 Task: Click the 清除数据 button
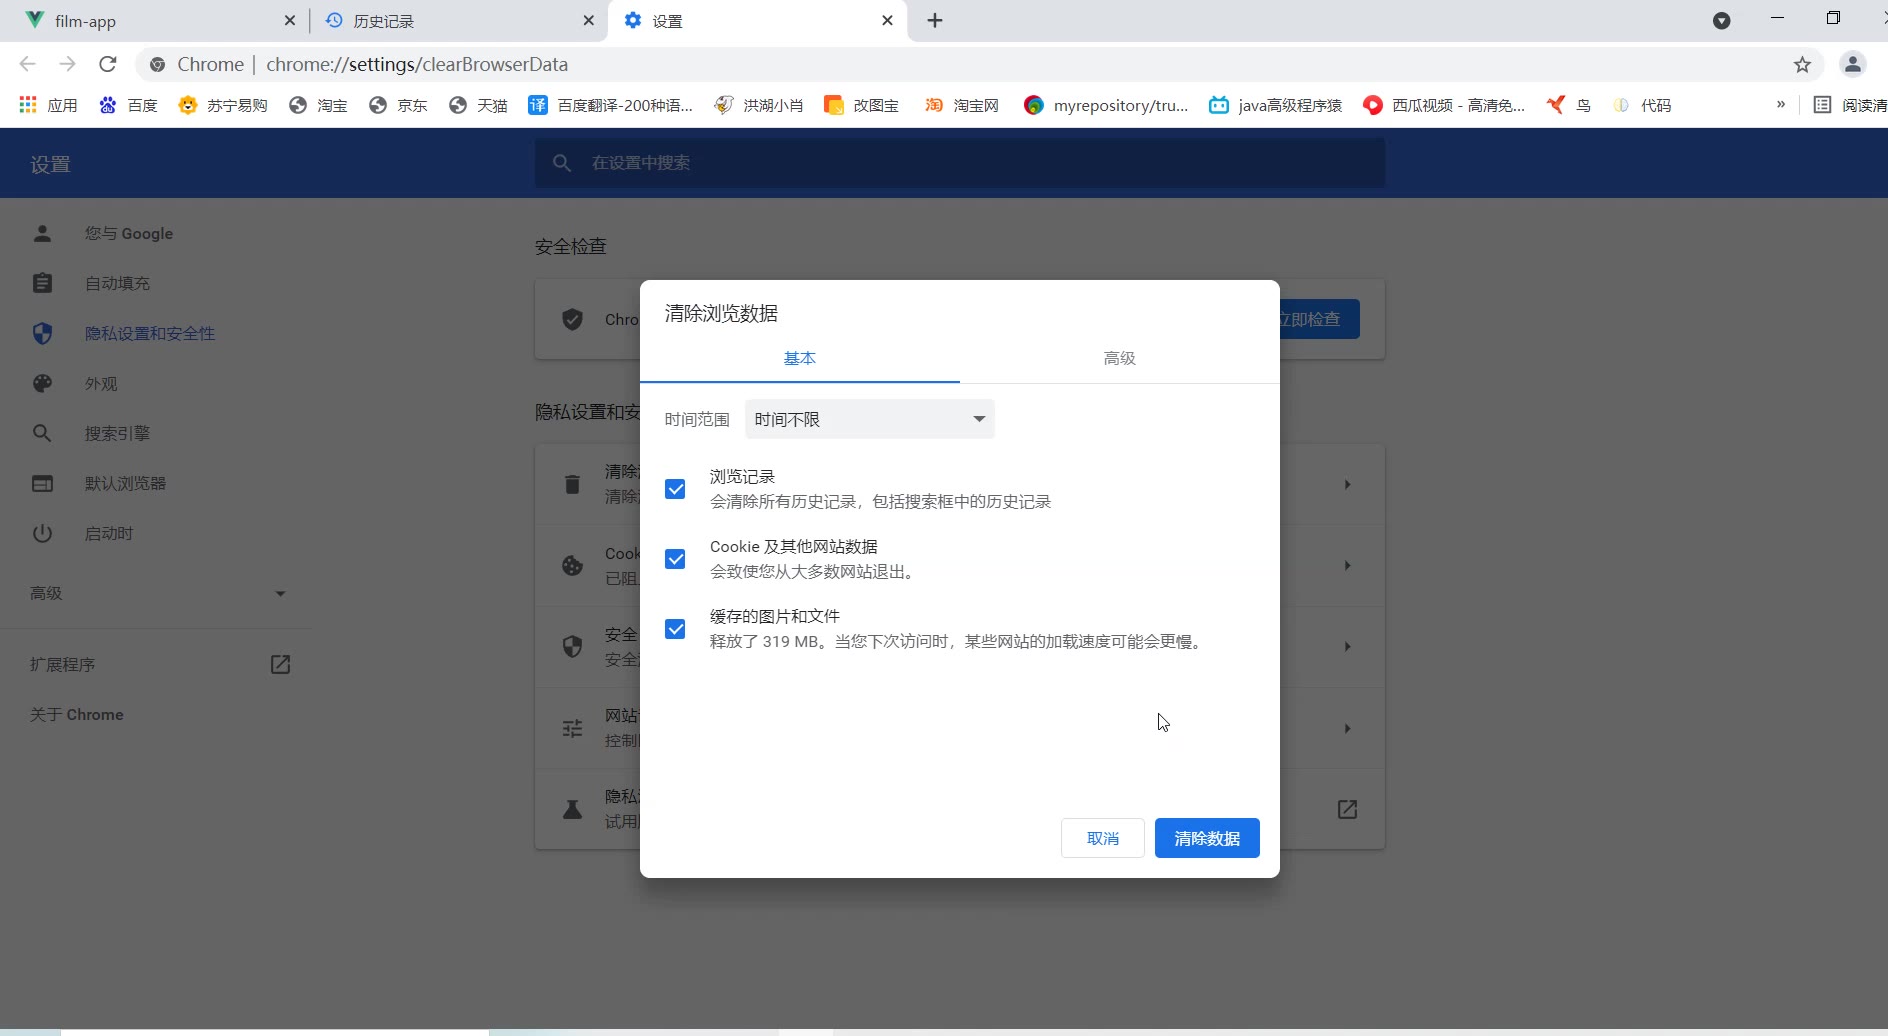point(1207,838)
